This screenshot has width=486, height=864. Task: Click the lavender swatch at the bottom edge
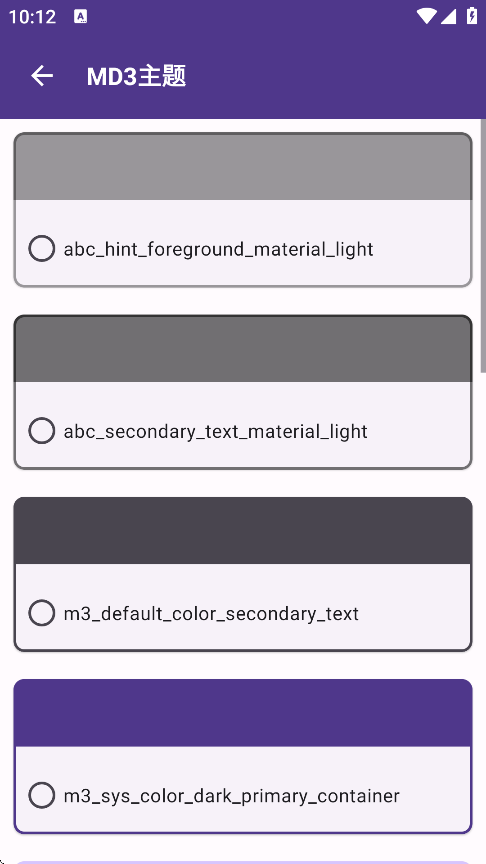(243, 862)
